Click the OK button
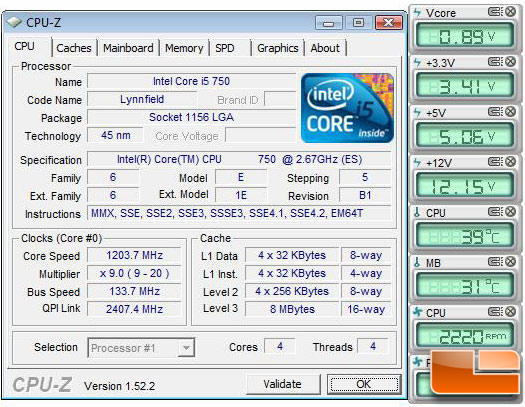Screen dimensions: 525x407 point(364,384)
